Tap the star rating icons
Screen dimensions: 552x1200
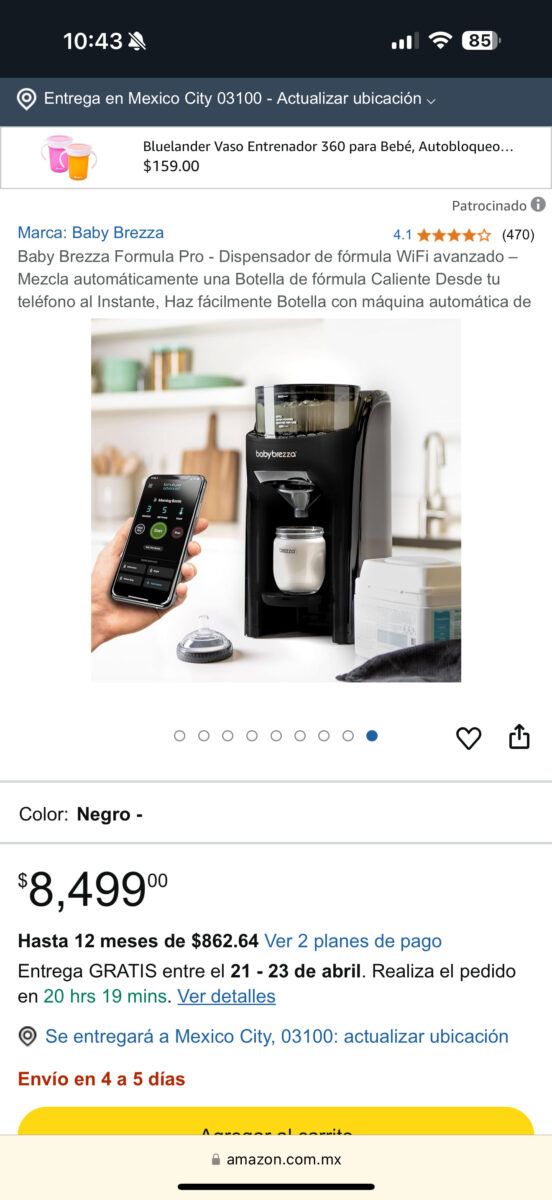454,235
